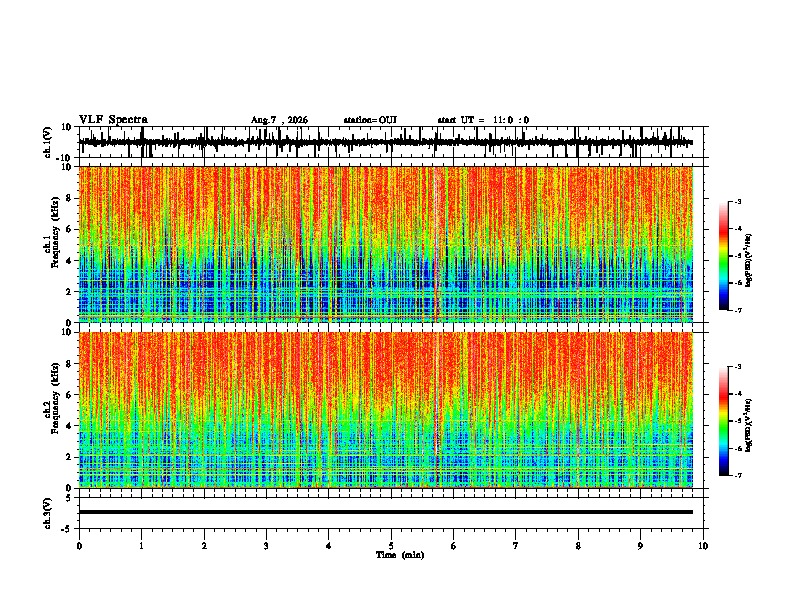Click the thick black ch.3 trace line

(x=386, y=512)
